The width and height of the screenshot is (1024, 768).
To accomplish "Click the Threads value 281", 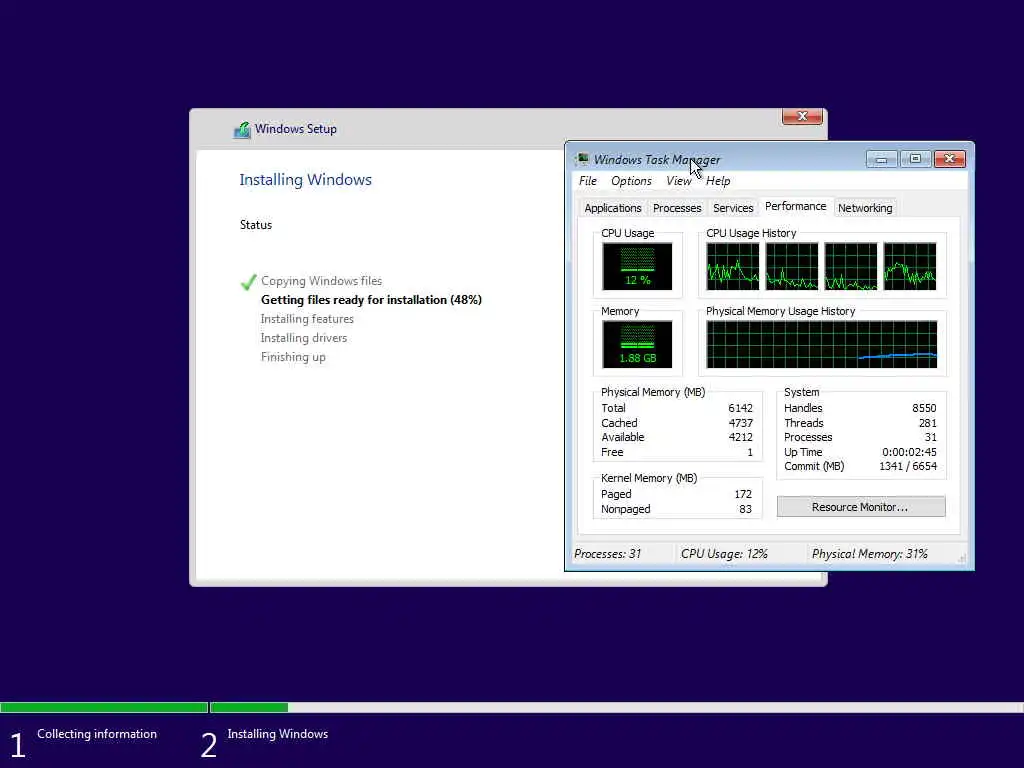I will click(x=927, y=423).
